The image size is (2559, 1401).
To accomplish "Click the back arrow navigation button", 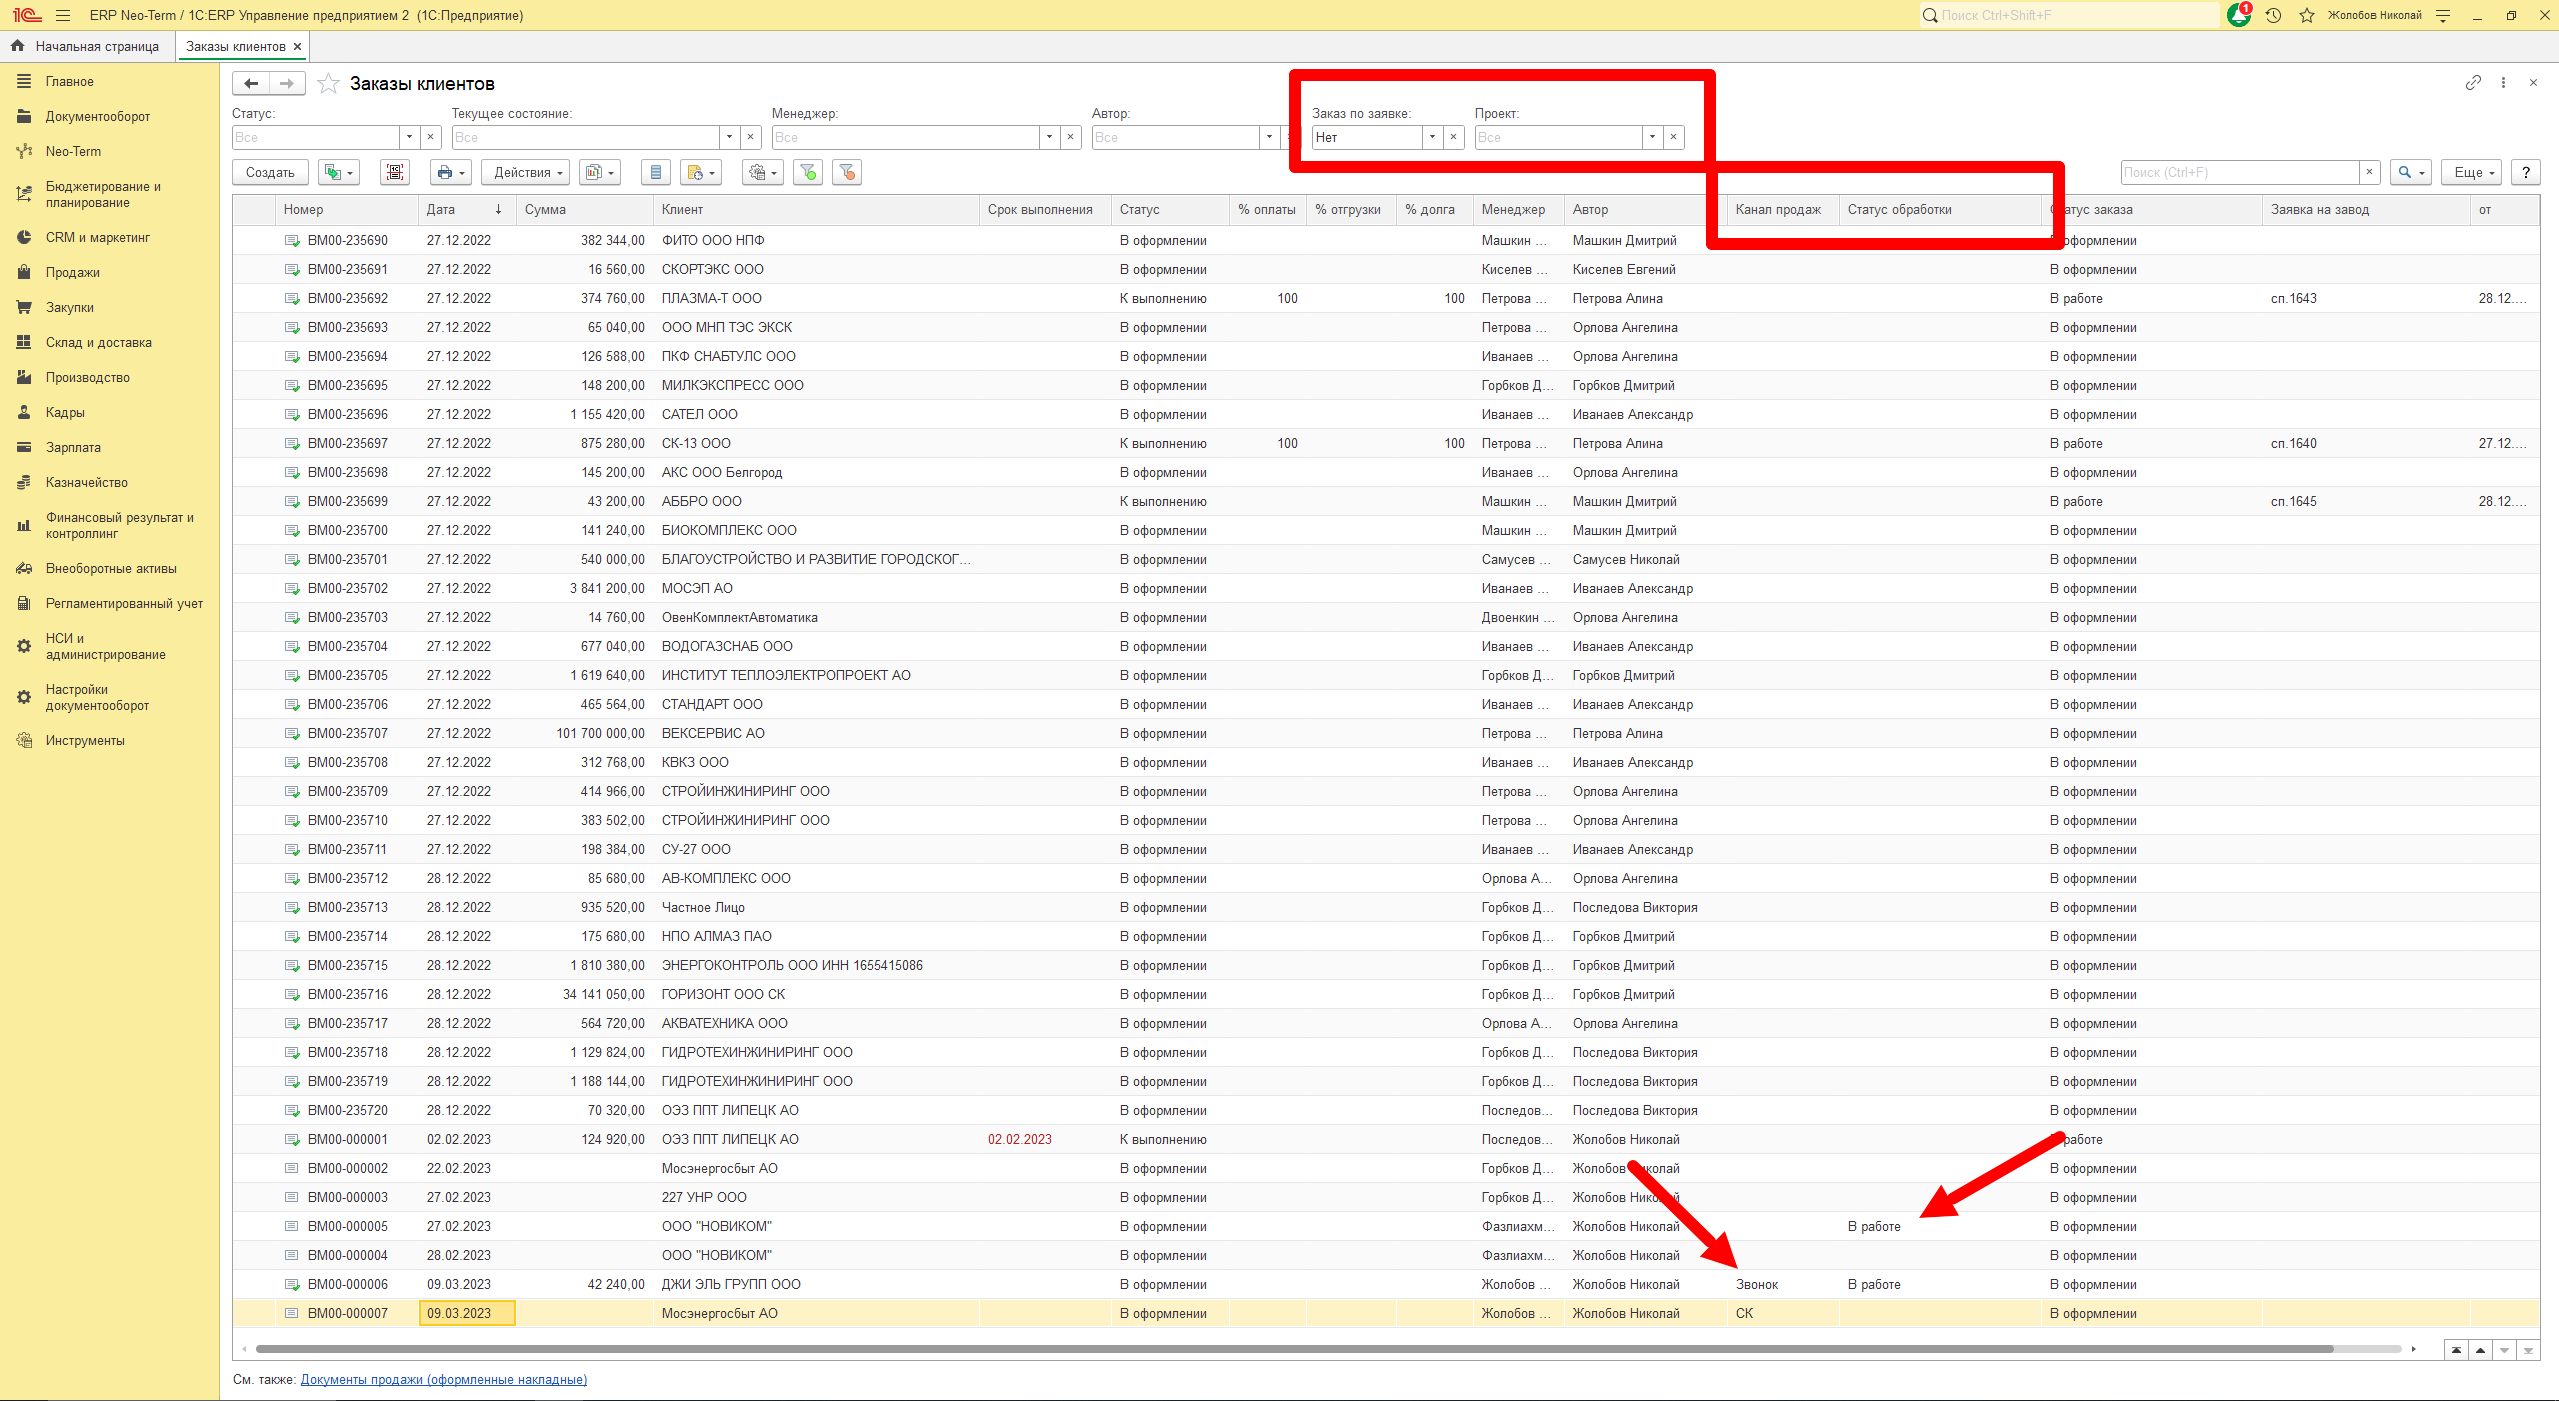I will coord(251,84).
